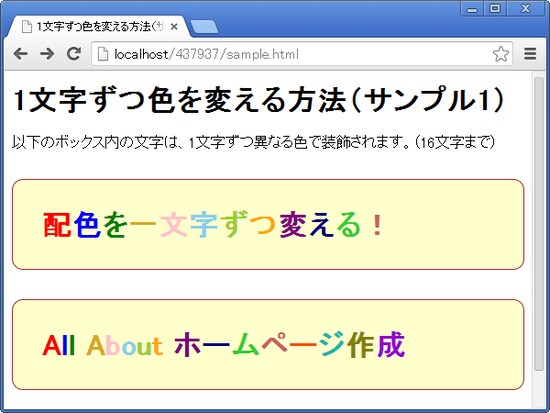Close the browser window
This screenshot has width=550, height=413.
[x=525, y=9]
